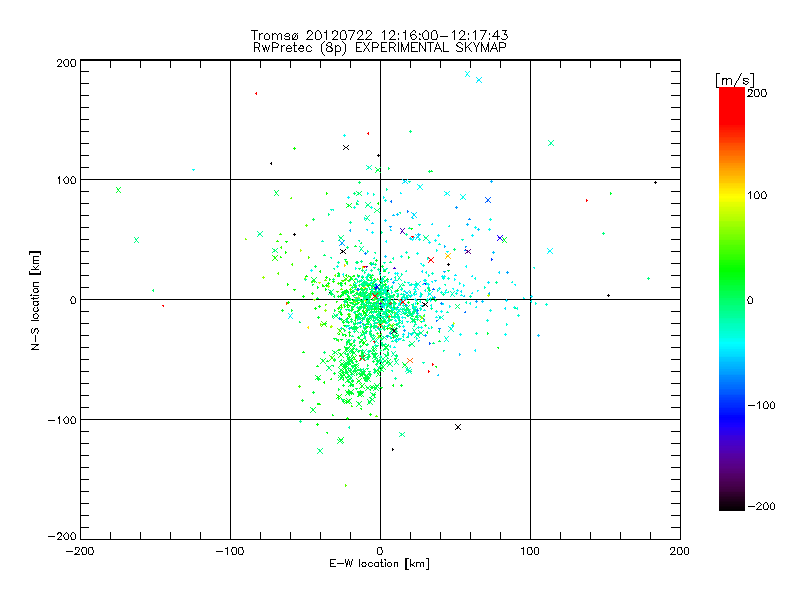Click the cyan X marker near -60 km, -14 km south
The width and height of the screenshot is (800, 600).
(290, 316)
